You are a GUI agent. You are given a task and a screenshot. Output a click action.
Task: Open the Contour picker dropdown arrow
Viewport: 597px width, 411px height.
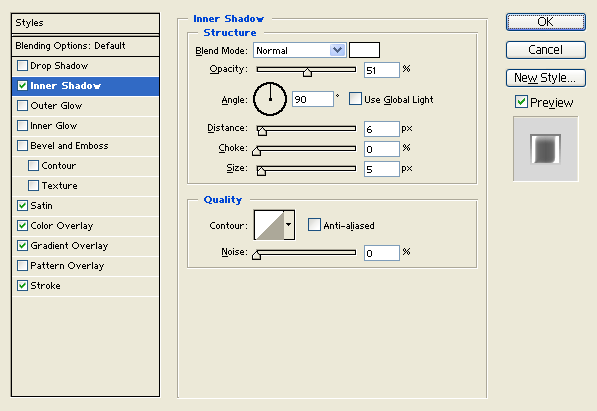click(x=289, y=225)
